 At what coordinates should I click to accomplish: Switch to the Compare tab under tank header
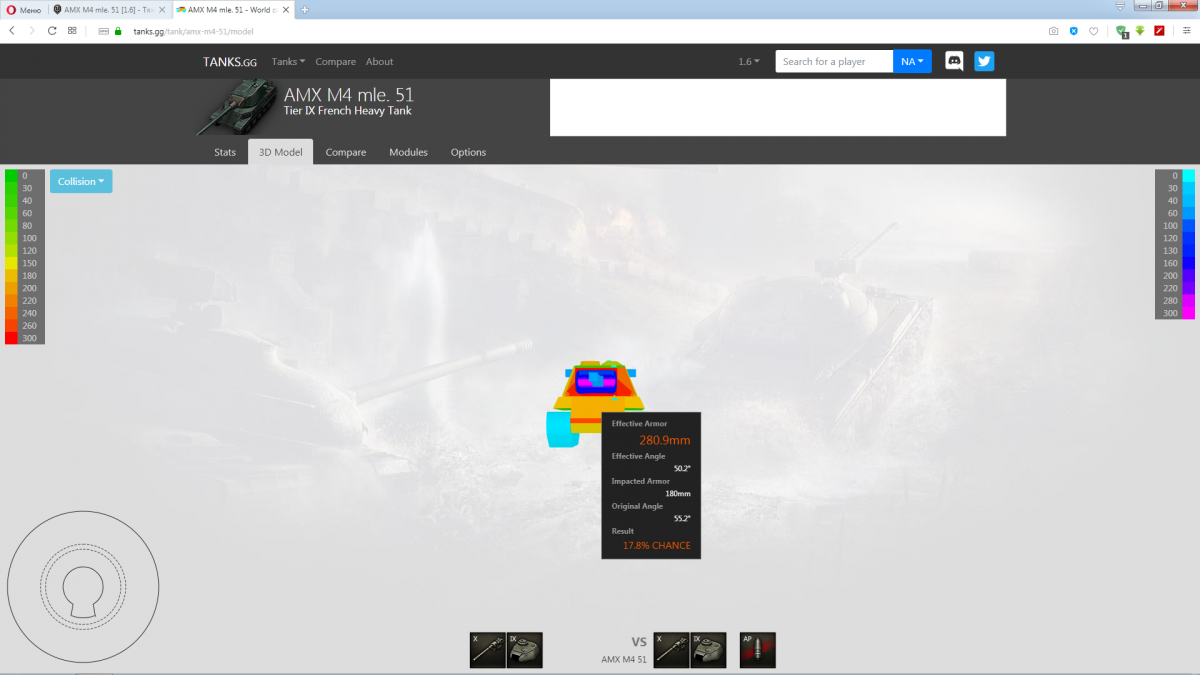pyautogui.click(x=345, y=152)
